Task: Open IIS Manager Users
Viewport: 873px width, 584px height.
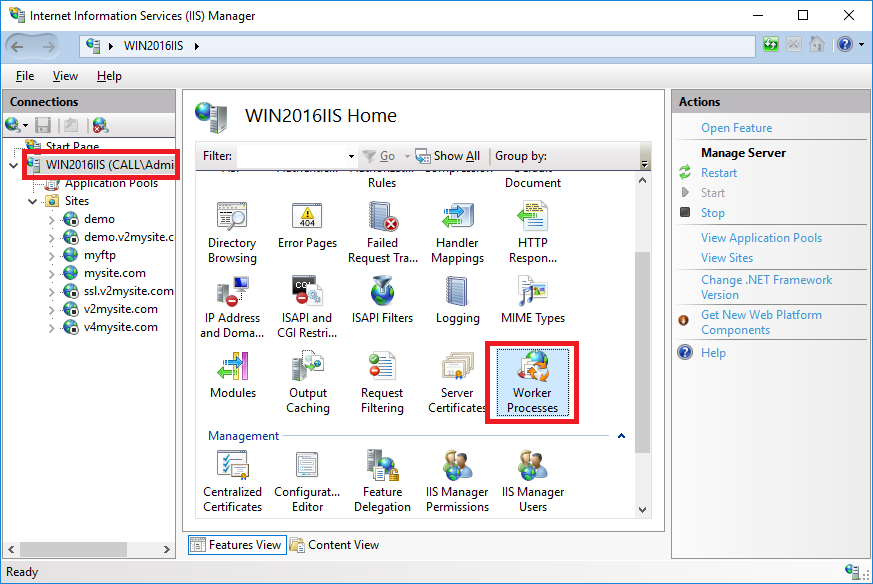Action: [533, 482]
